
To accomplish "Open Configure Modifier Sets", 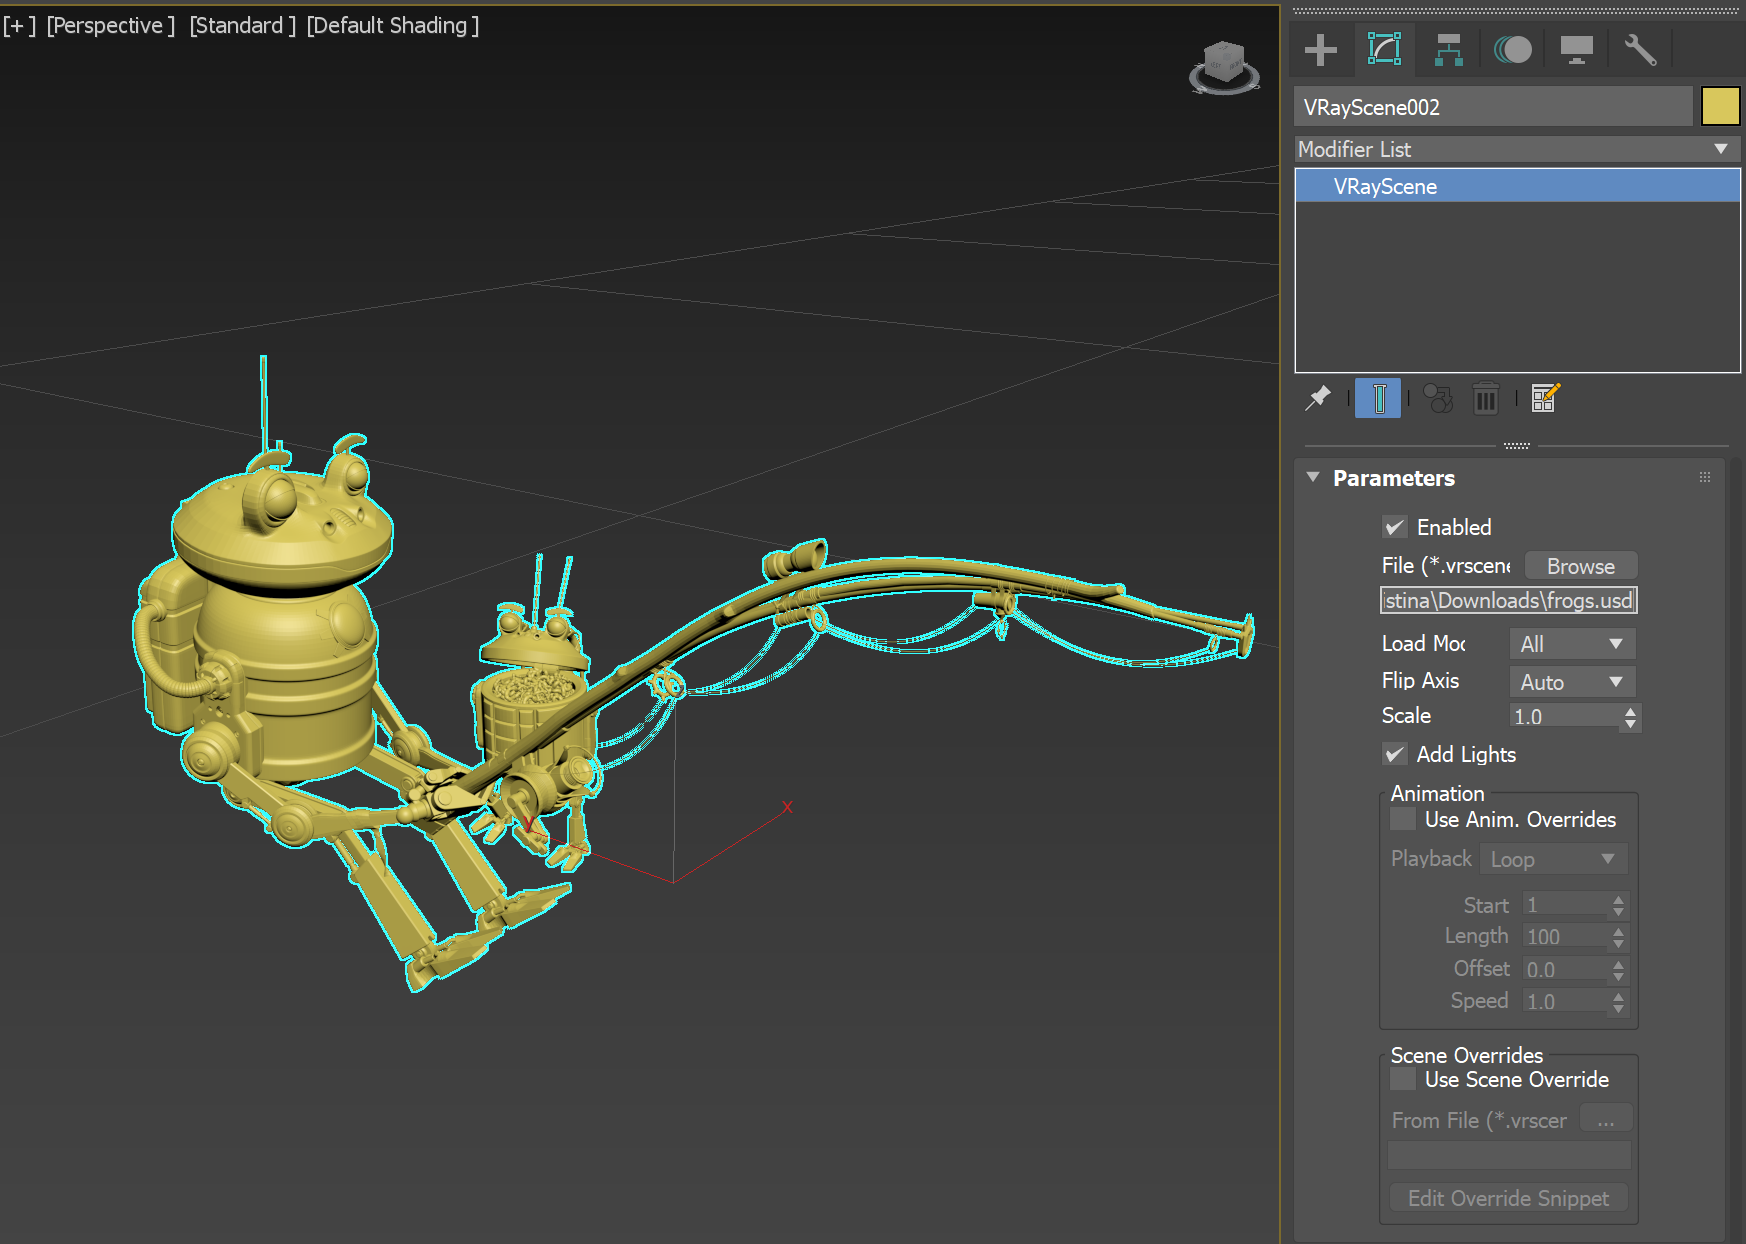I will (x=1544, y=397).
